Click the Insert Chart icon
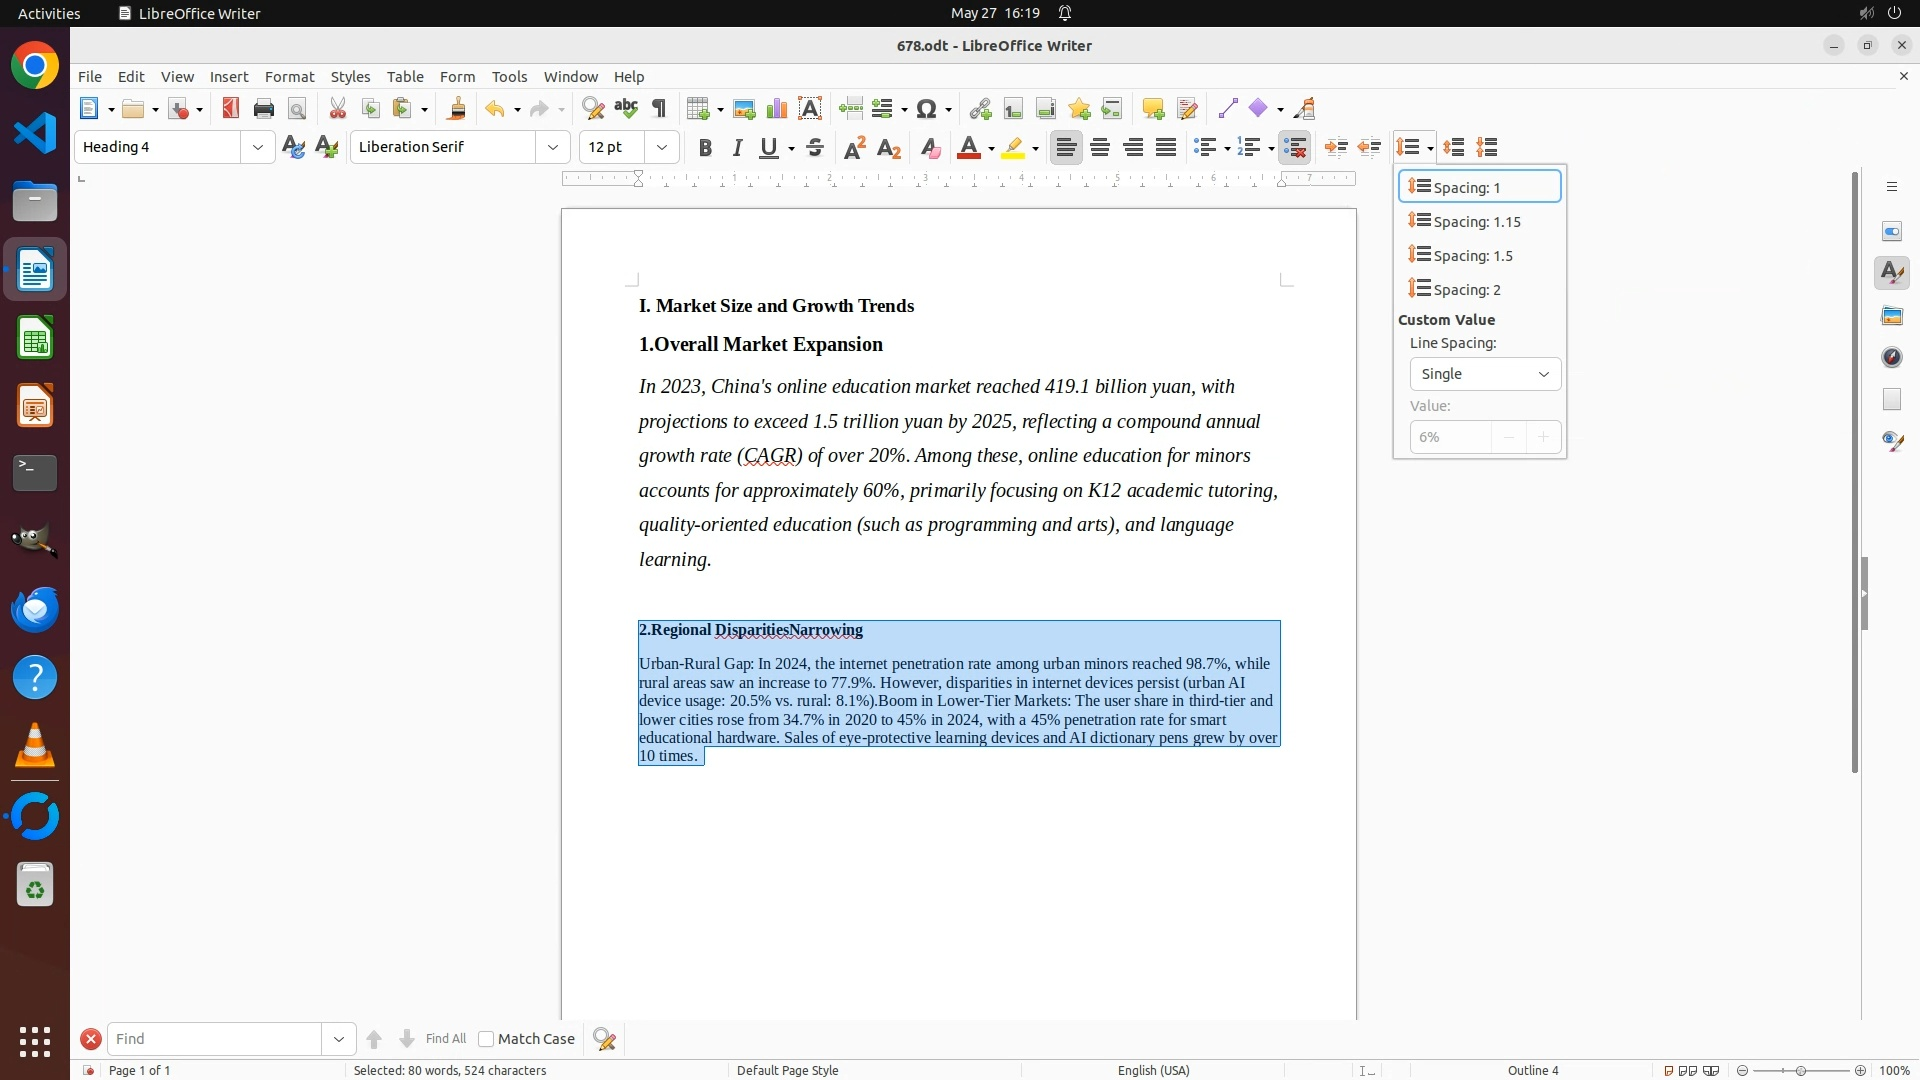 click(777, 109)
